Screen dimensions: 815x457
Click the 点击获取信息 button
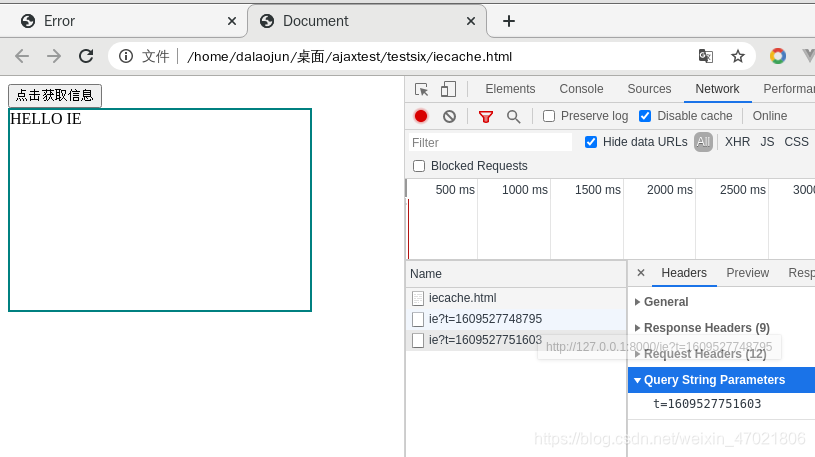point(55,95)
